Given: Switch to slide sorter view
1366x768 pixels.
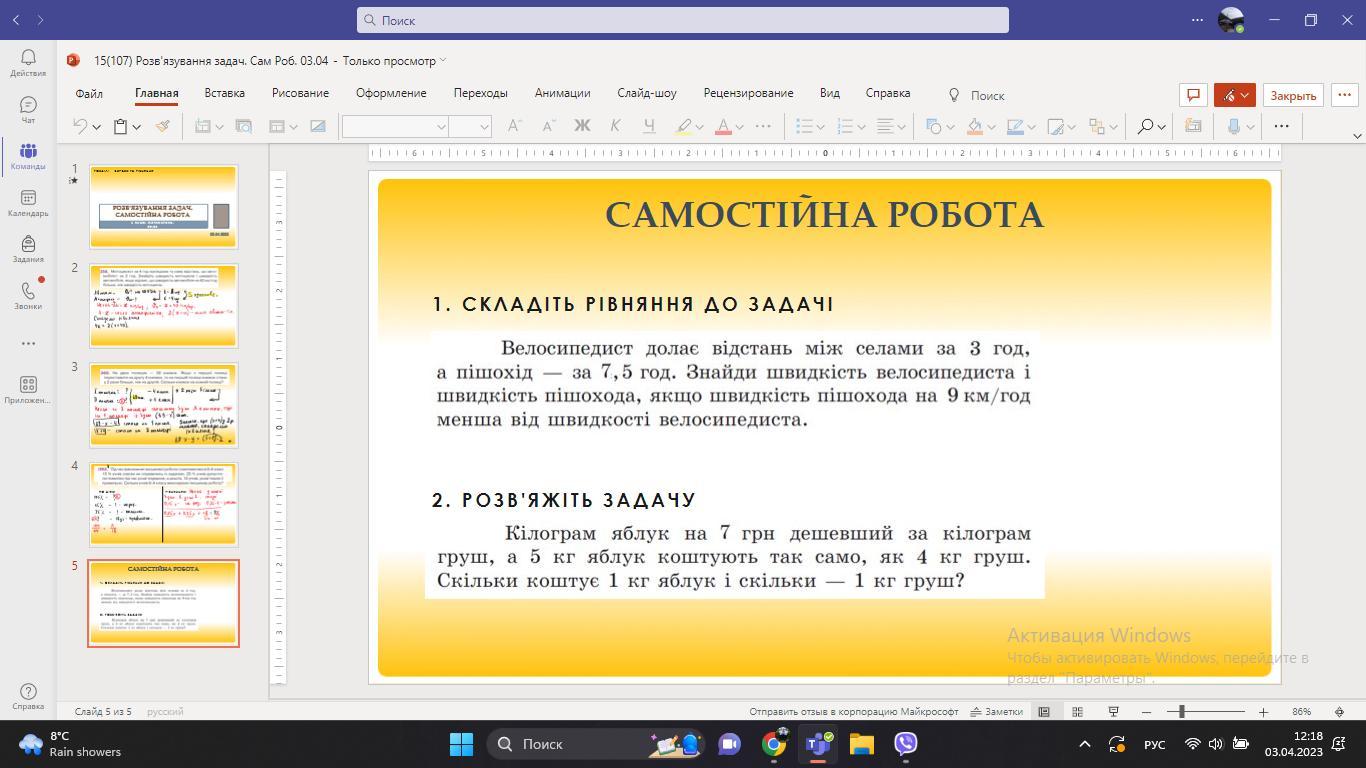Looking at the screenshot, I should (x=1077, y=712).
